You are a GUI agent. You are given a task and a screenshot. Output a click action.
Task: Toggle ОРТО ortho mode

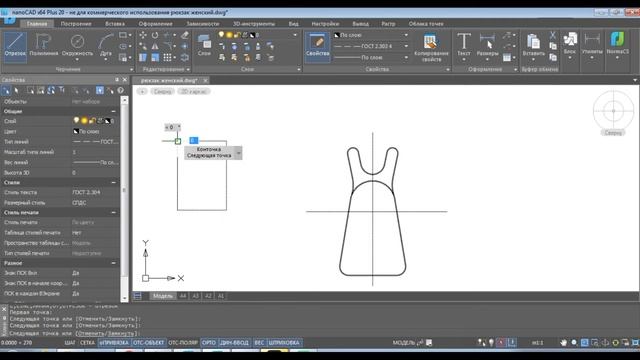[209, 342]
